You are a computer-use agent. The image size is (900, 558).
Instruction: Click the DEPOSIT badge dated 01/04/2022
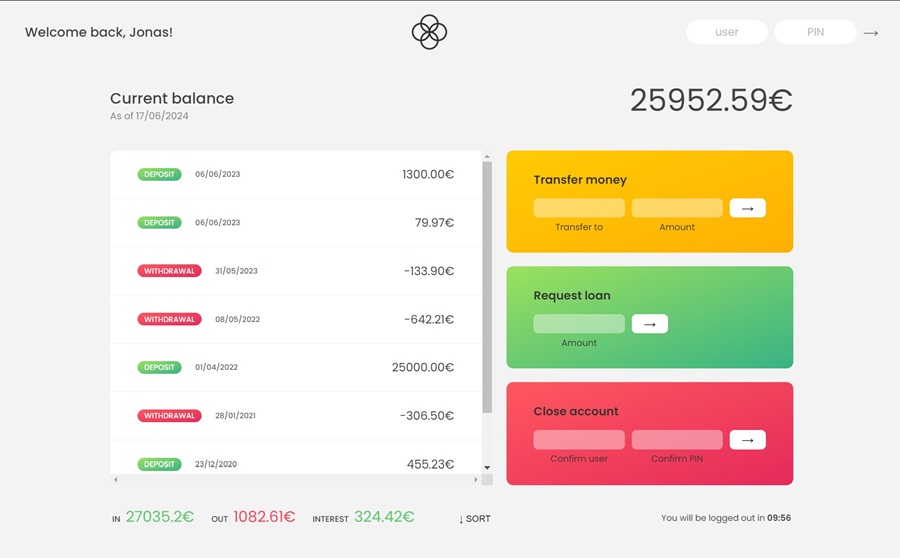(160, 367)
